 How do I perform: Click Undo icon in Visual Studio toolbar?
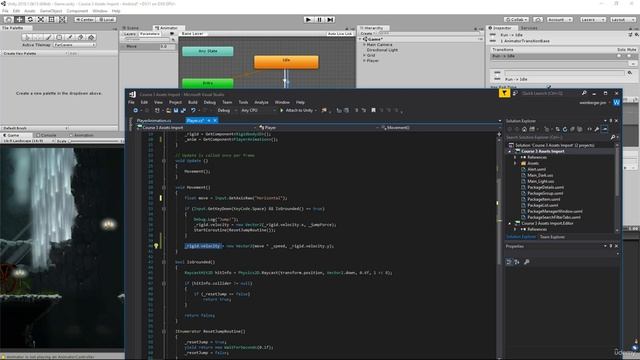pos(193,111)
